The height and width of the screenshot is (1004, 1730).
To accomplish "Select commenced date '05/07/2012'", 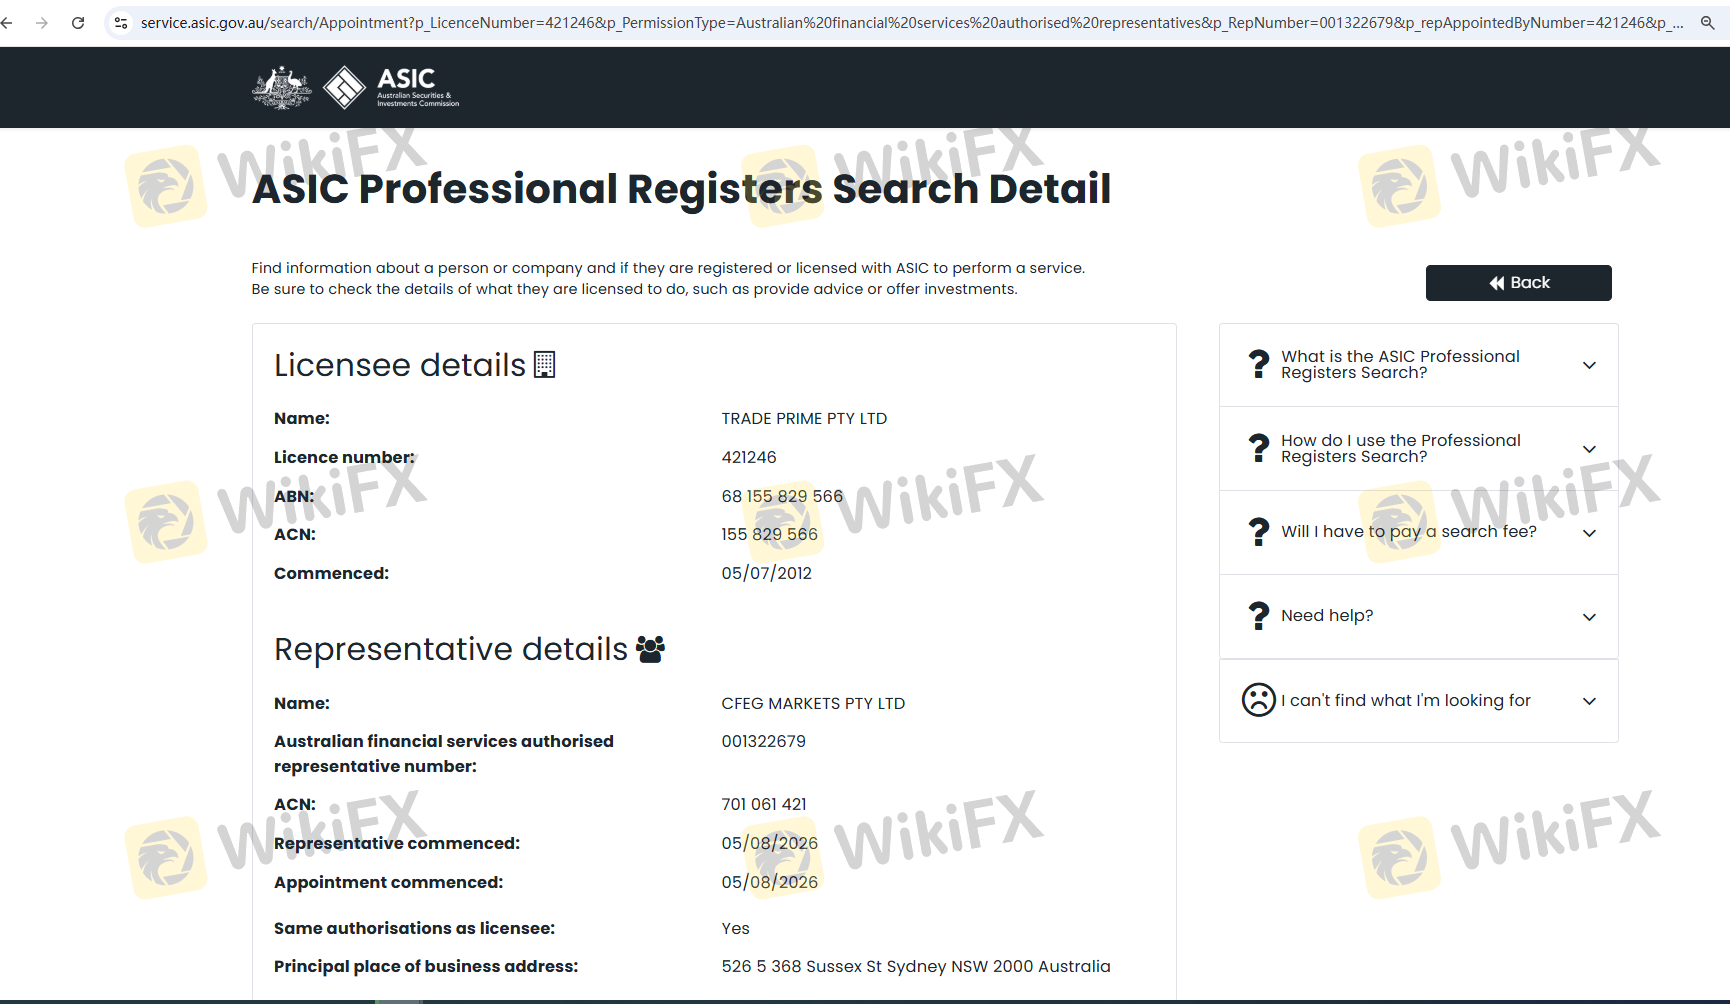I will (x=766, y=573).
